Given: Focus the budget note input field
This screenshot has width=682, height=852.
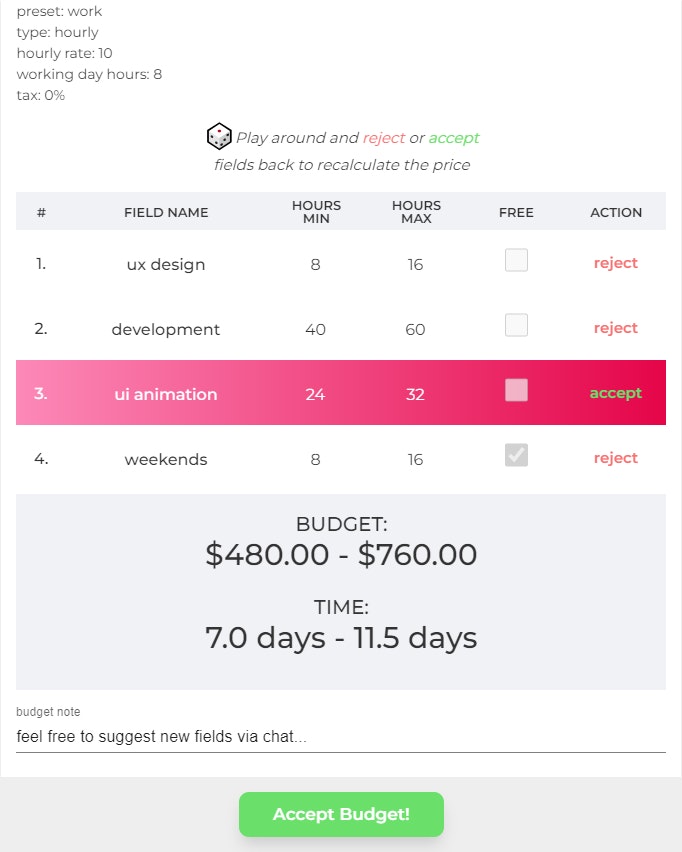Looking at the screenshot, I should (x=341, y=737).
